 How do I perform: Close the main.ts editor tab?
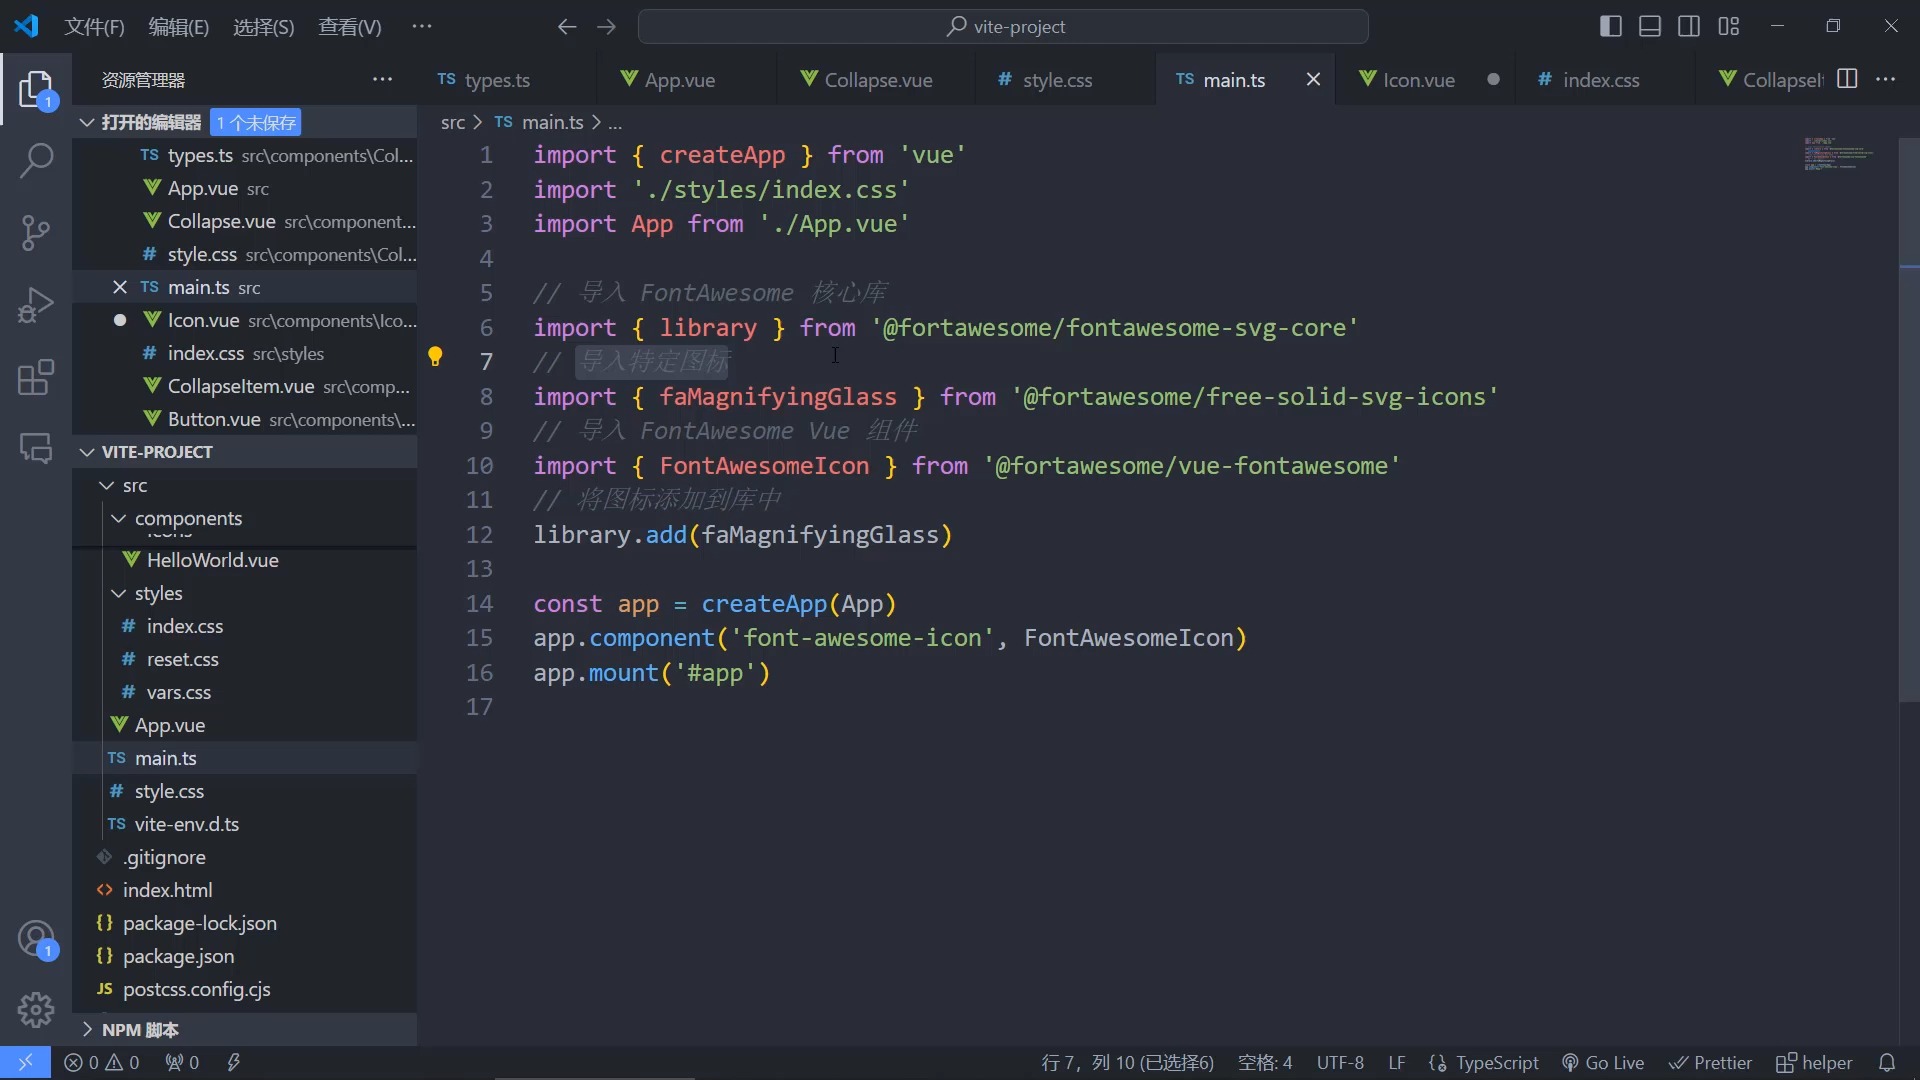pyautogui.click(x=1313, y=79)
